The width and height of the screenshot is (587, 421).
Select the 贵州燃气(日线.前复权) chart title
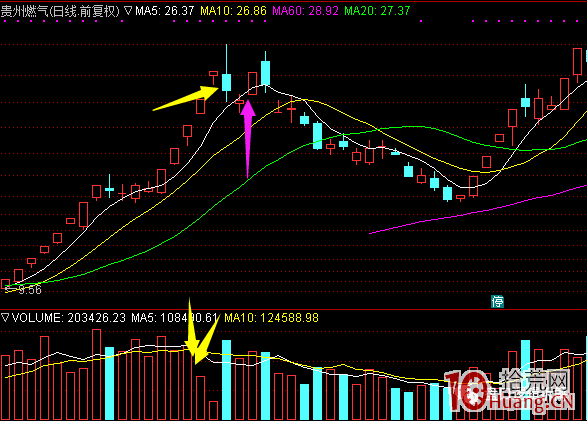(x=60, y=11)
